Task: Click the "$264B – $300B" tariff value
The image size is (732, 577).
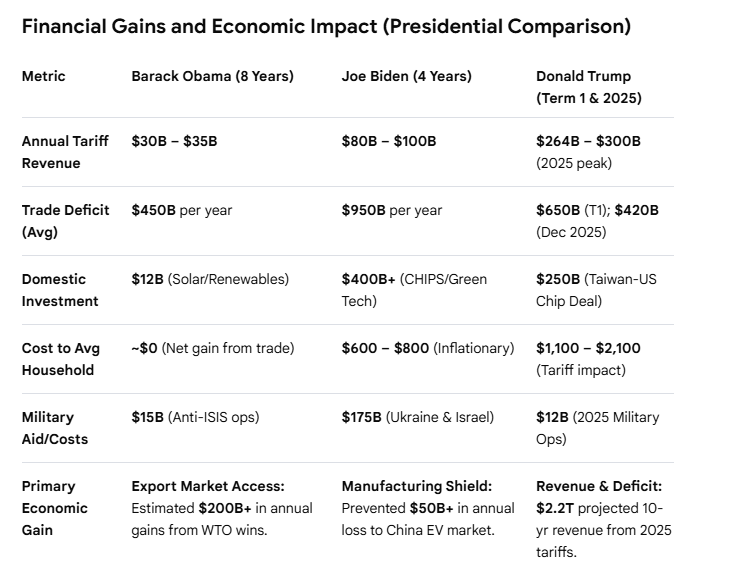Action: pyautogui.click(x=588, y=141)
